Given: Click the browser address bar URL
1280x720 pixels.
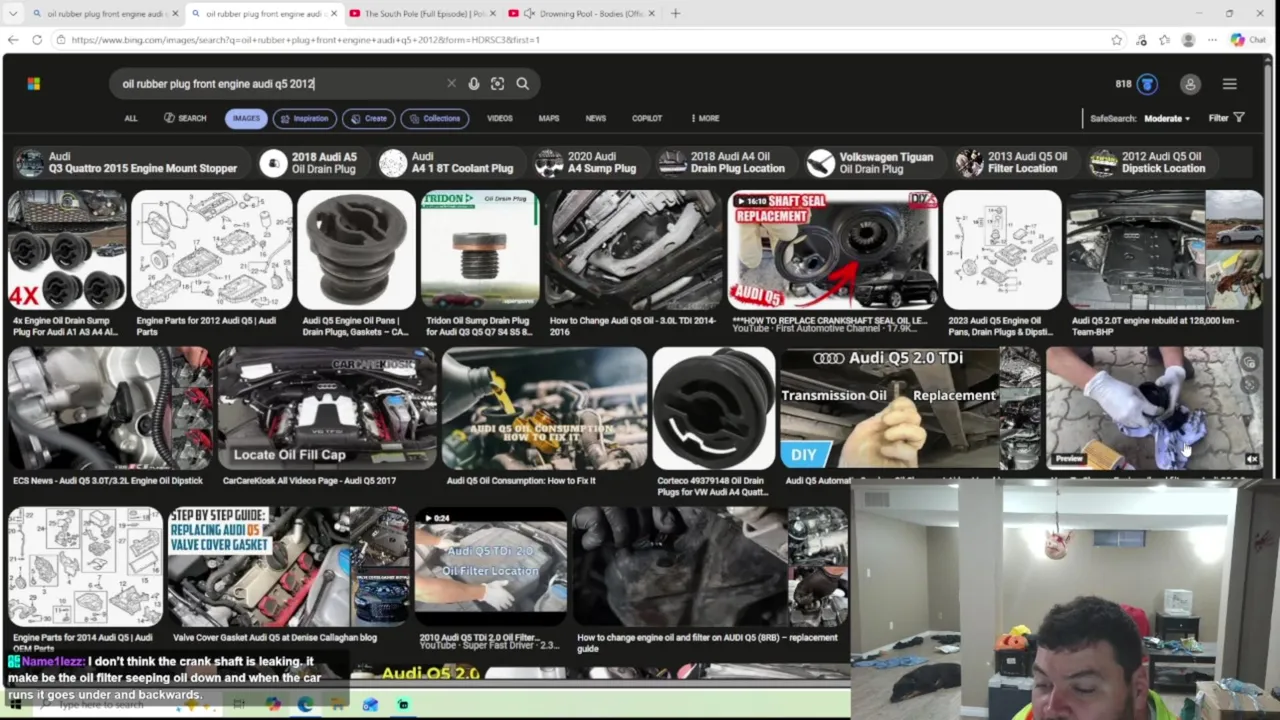Looking at the screenshot, I should 305,40.
